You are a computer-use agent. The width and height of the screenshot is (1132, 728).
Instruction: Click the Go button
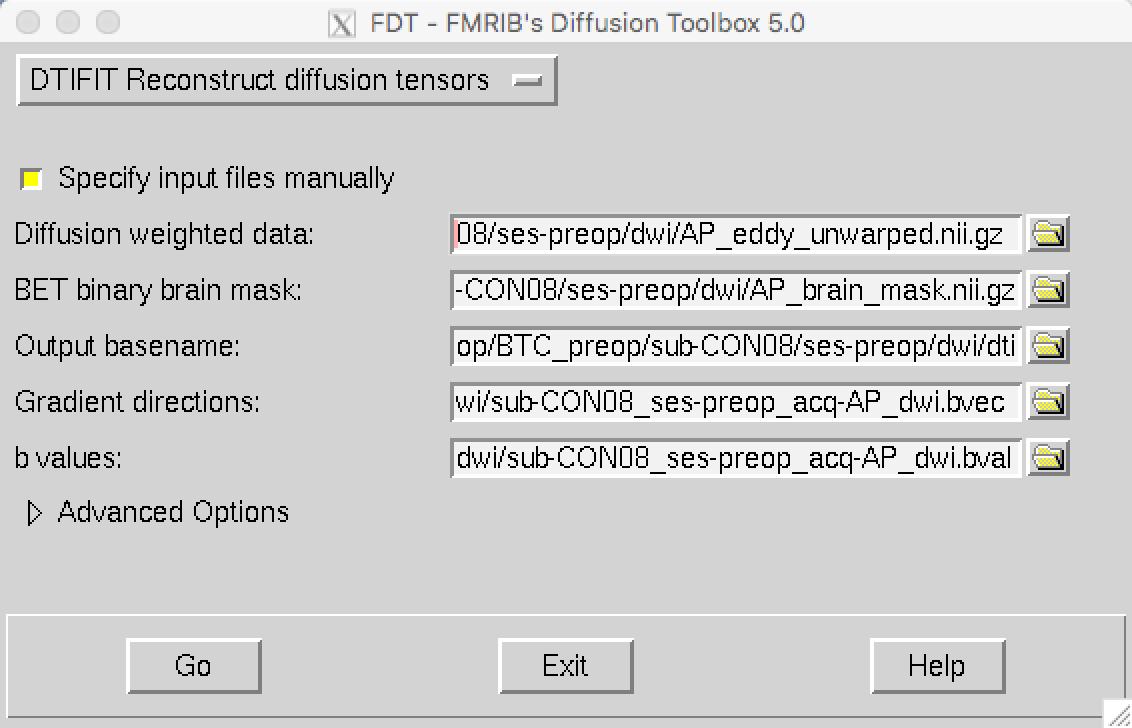pyautogui.click(x=193, y=666)
